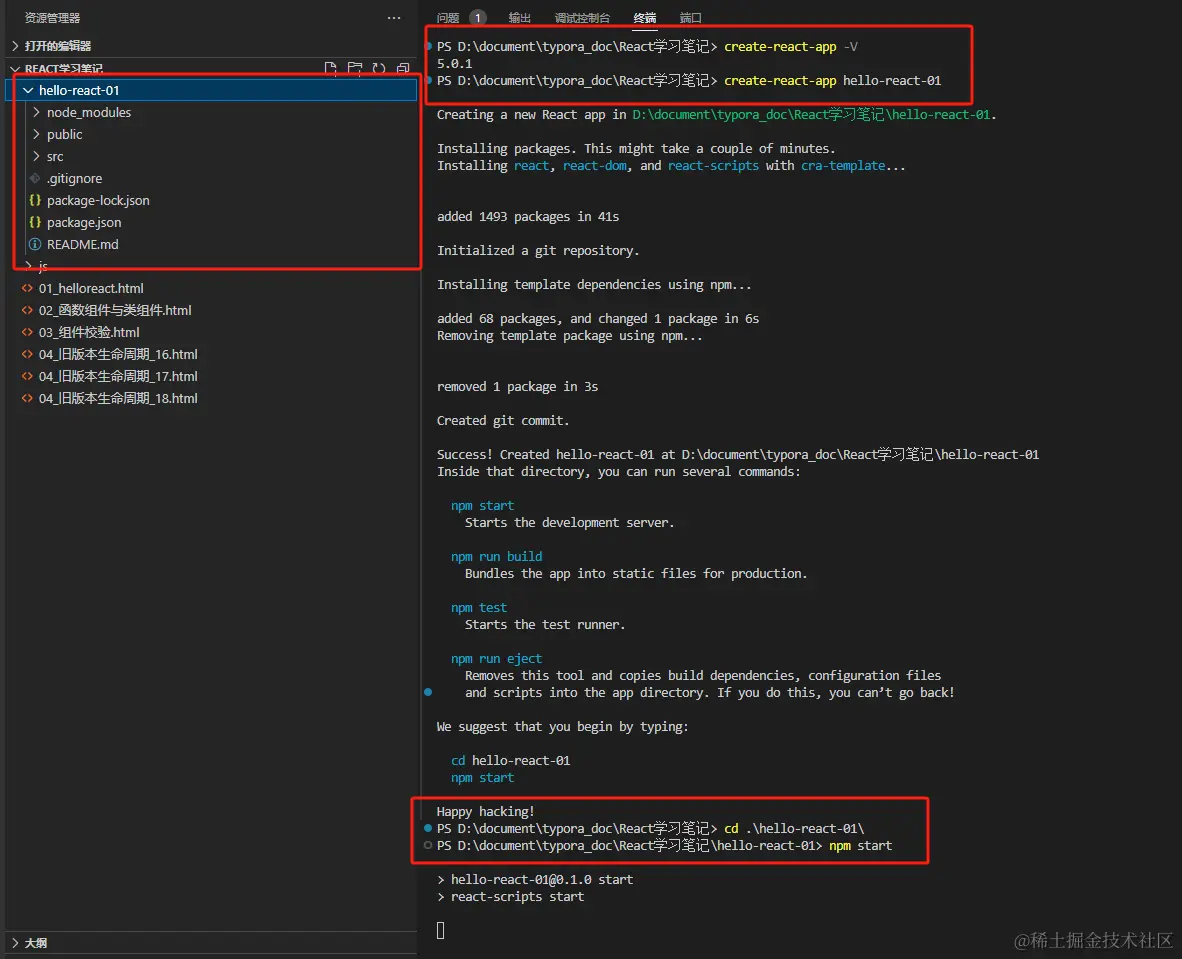Open README.md file
Screen dimensions: 1182x959
pyautogui.click(x=82, y=244)
